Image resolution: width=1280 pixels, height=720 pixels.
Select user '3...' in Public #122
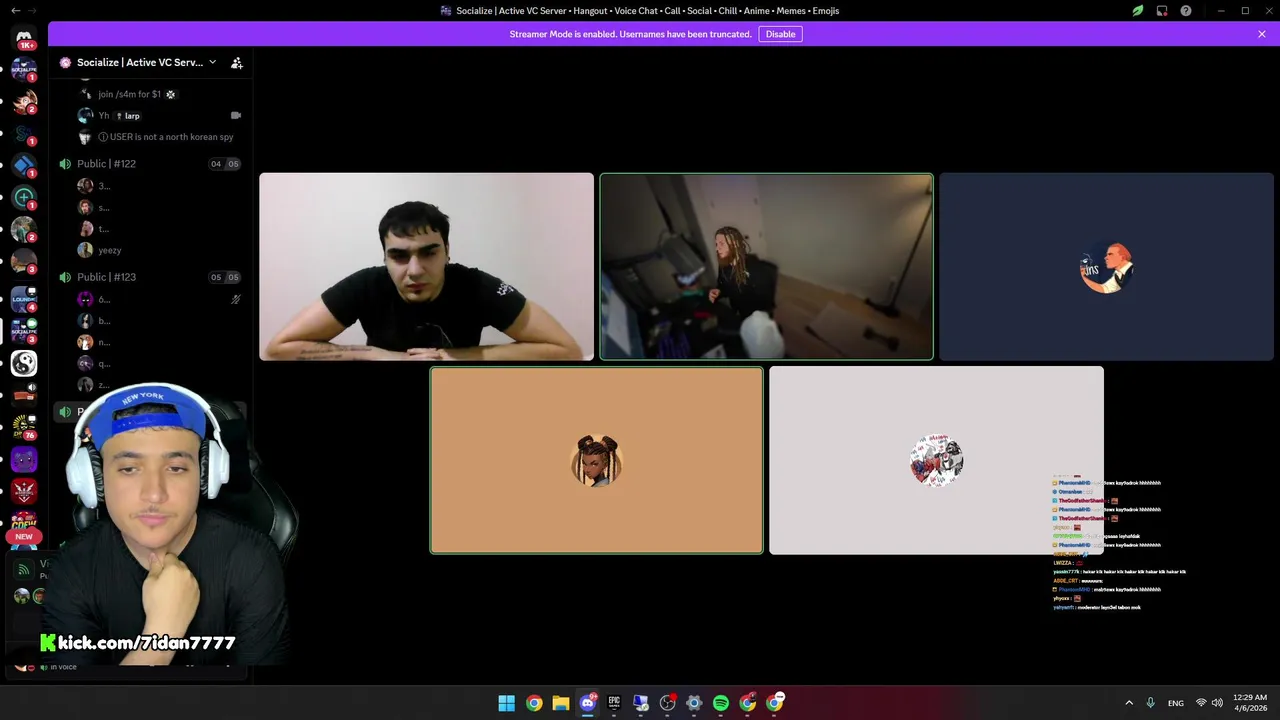point(160,186)
